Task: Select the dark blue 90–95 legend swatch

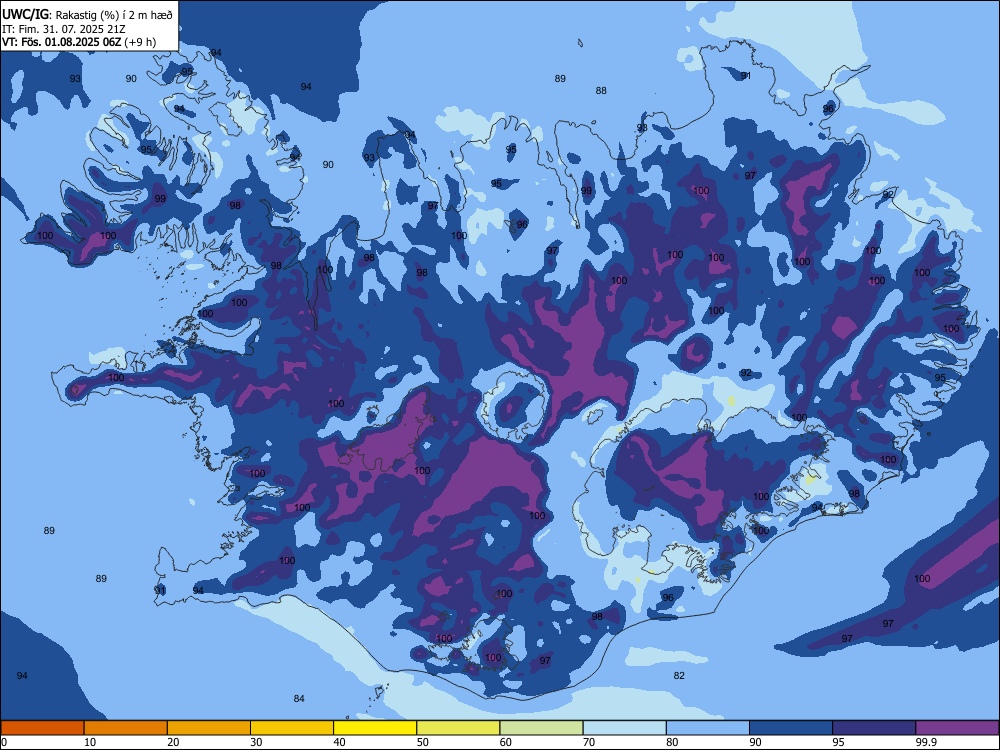Action: point(791,728)
